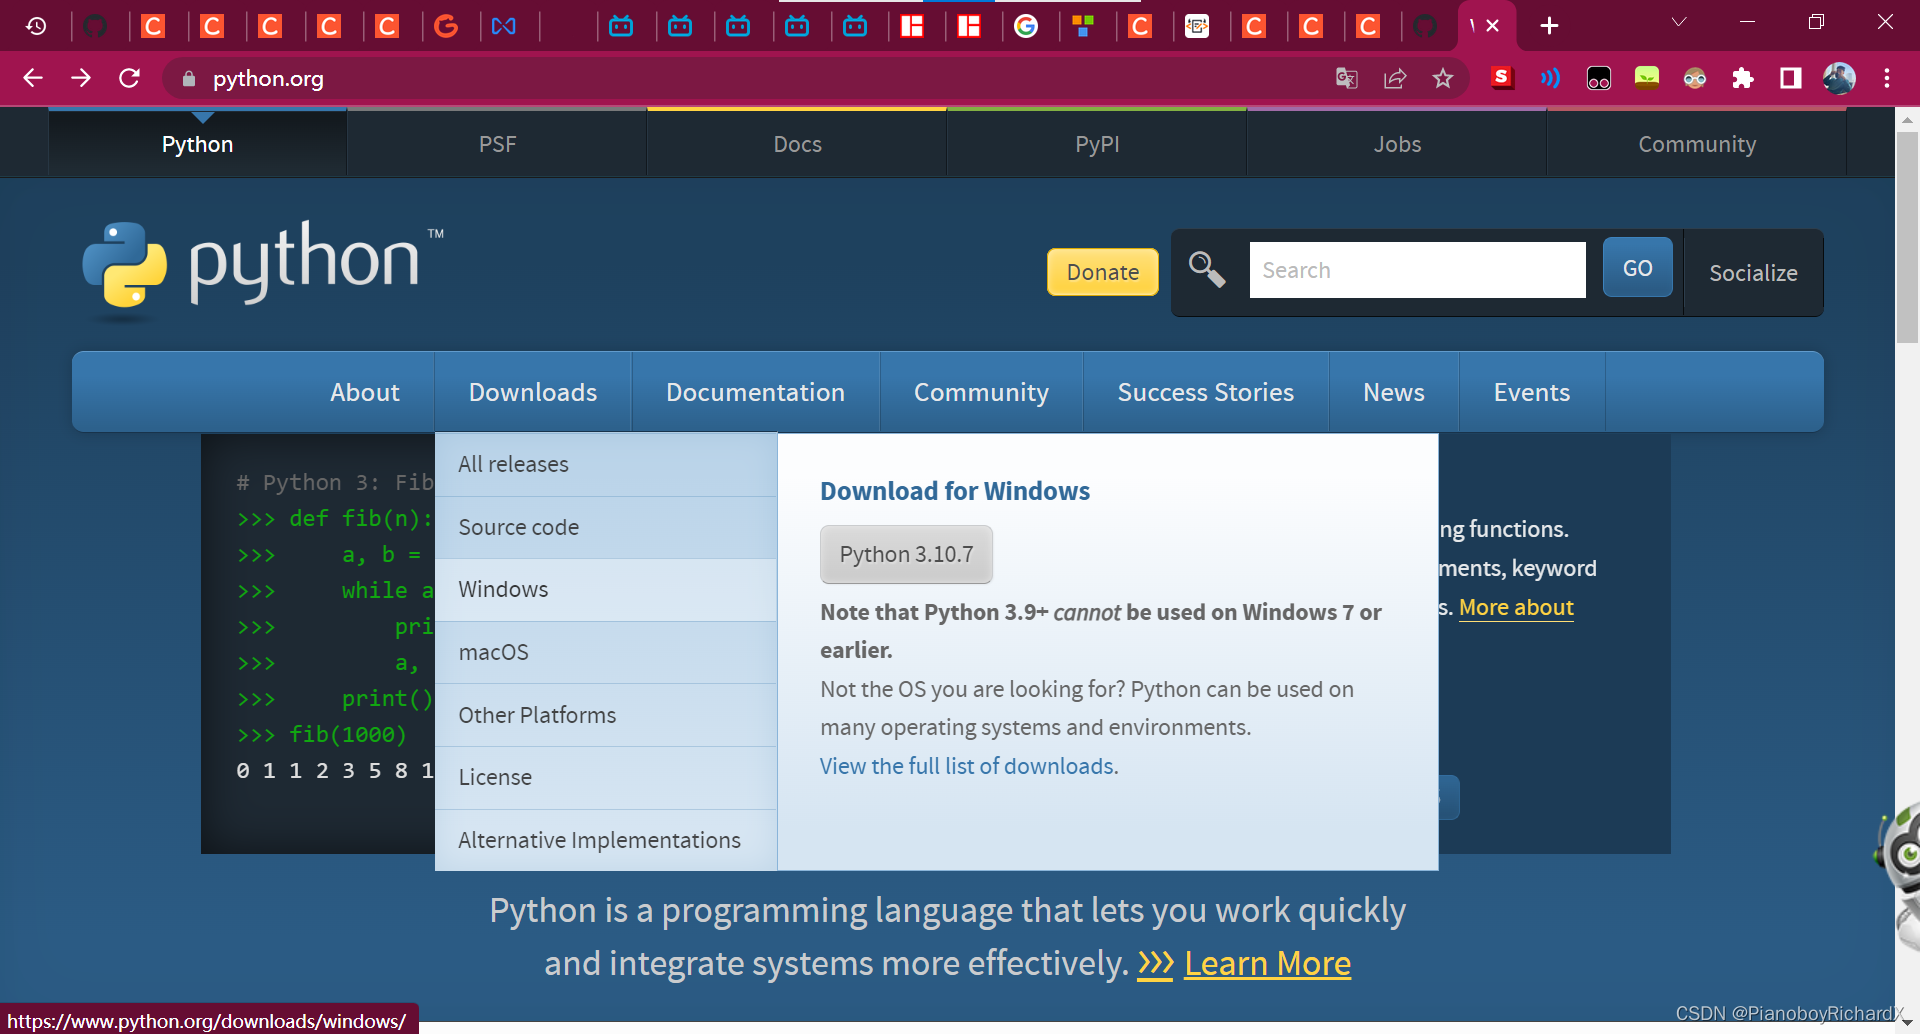Image resolution: width=1920 pixels, height=1034 pixels.
Task: Open the About menu in the blue navigation bar
Action: point(365,392)
